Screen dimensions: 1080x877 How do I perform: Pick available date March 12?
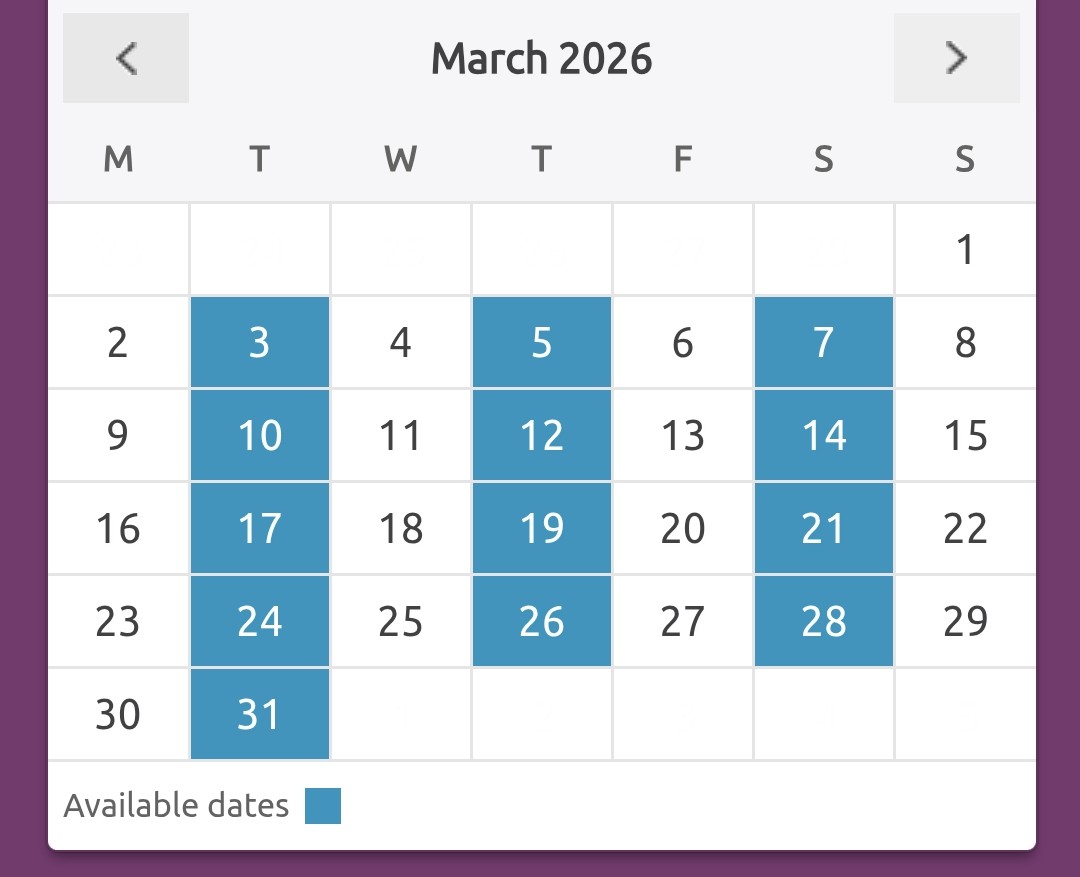point(542,435)
